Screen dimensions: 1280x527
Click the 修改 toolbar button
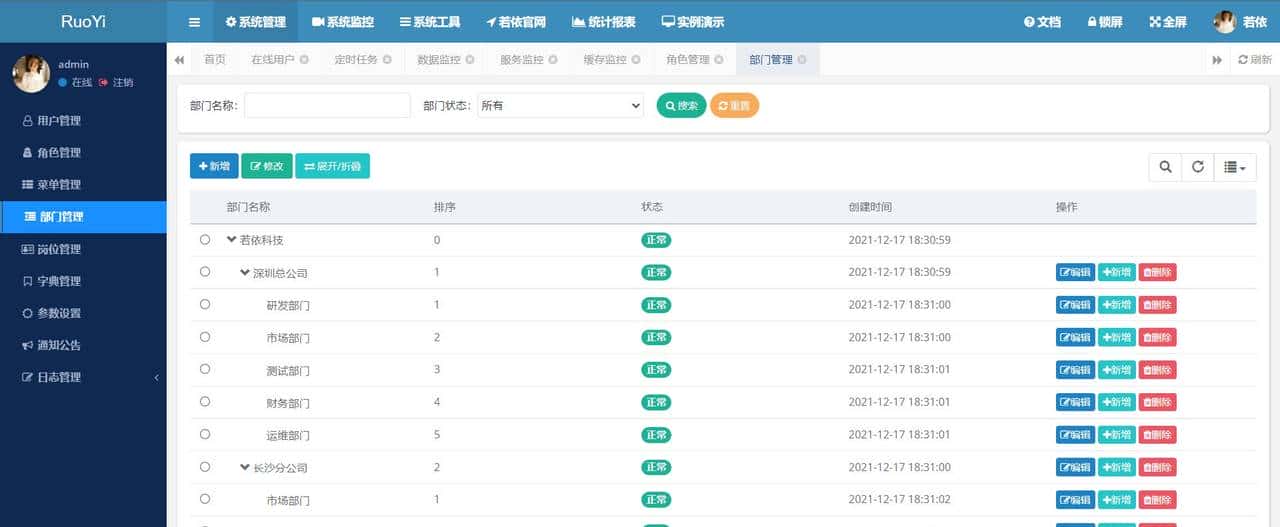click(267, 166)
